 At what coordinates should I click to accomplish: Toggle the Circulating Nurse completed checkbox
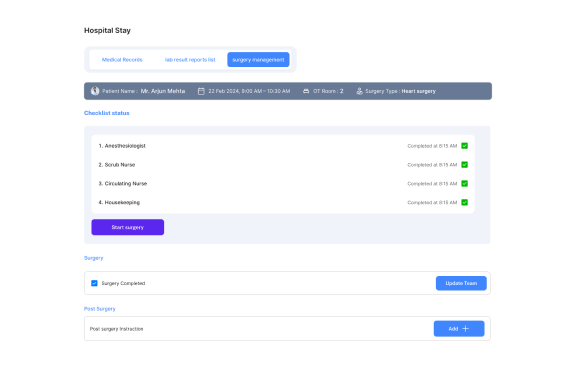coord(464,183)
